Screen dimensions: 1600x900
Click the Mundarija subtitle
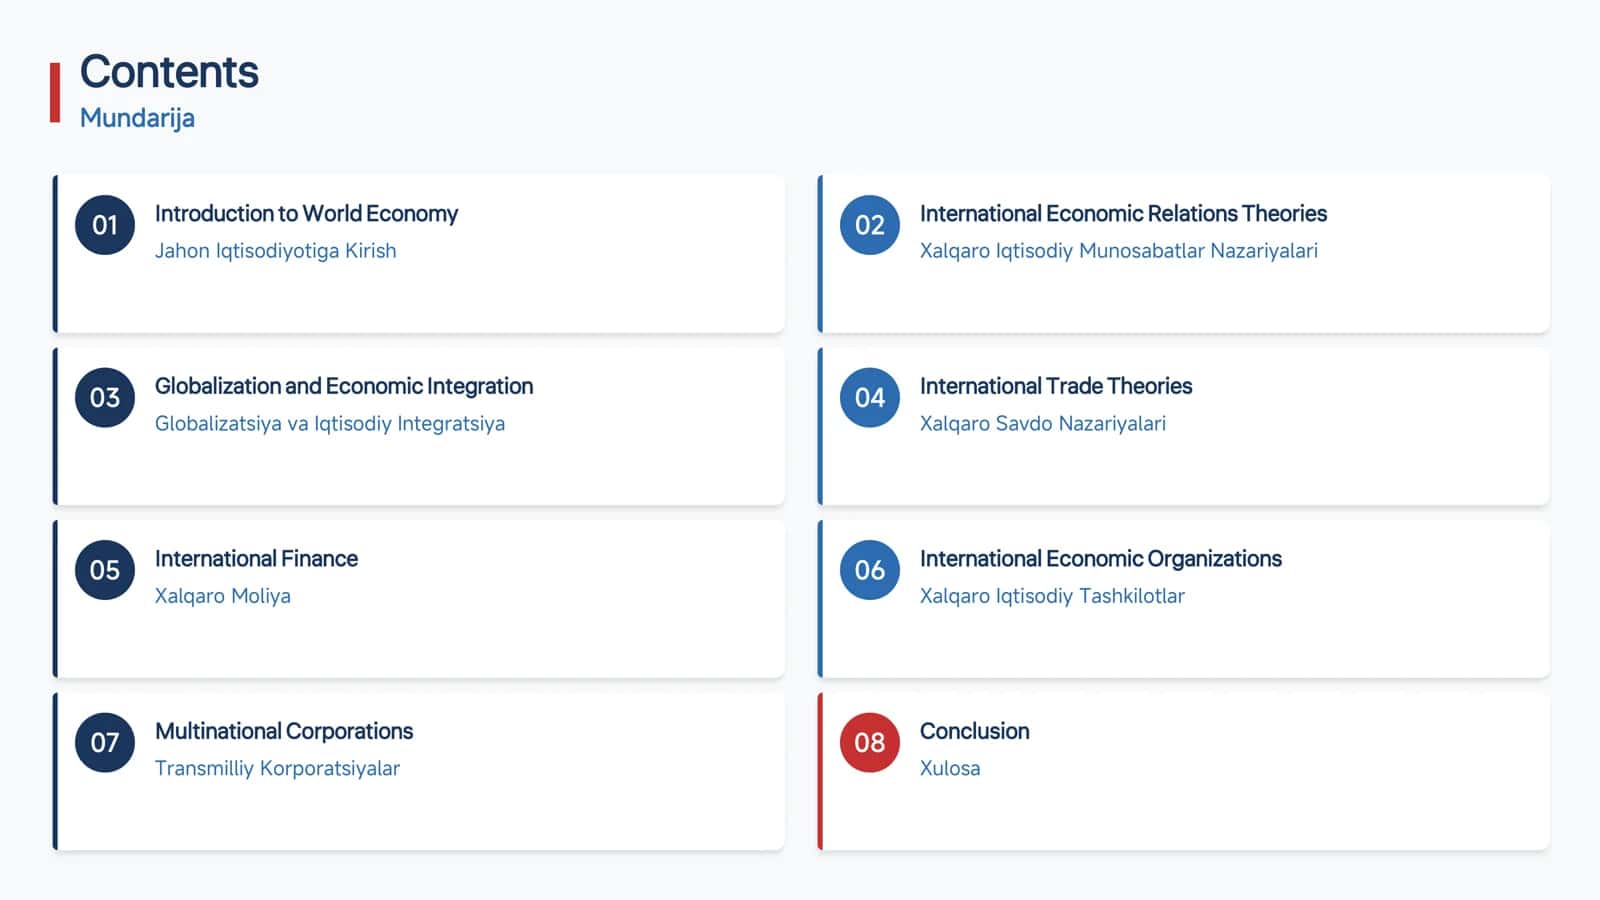point(137,118)
